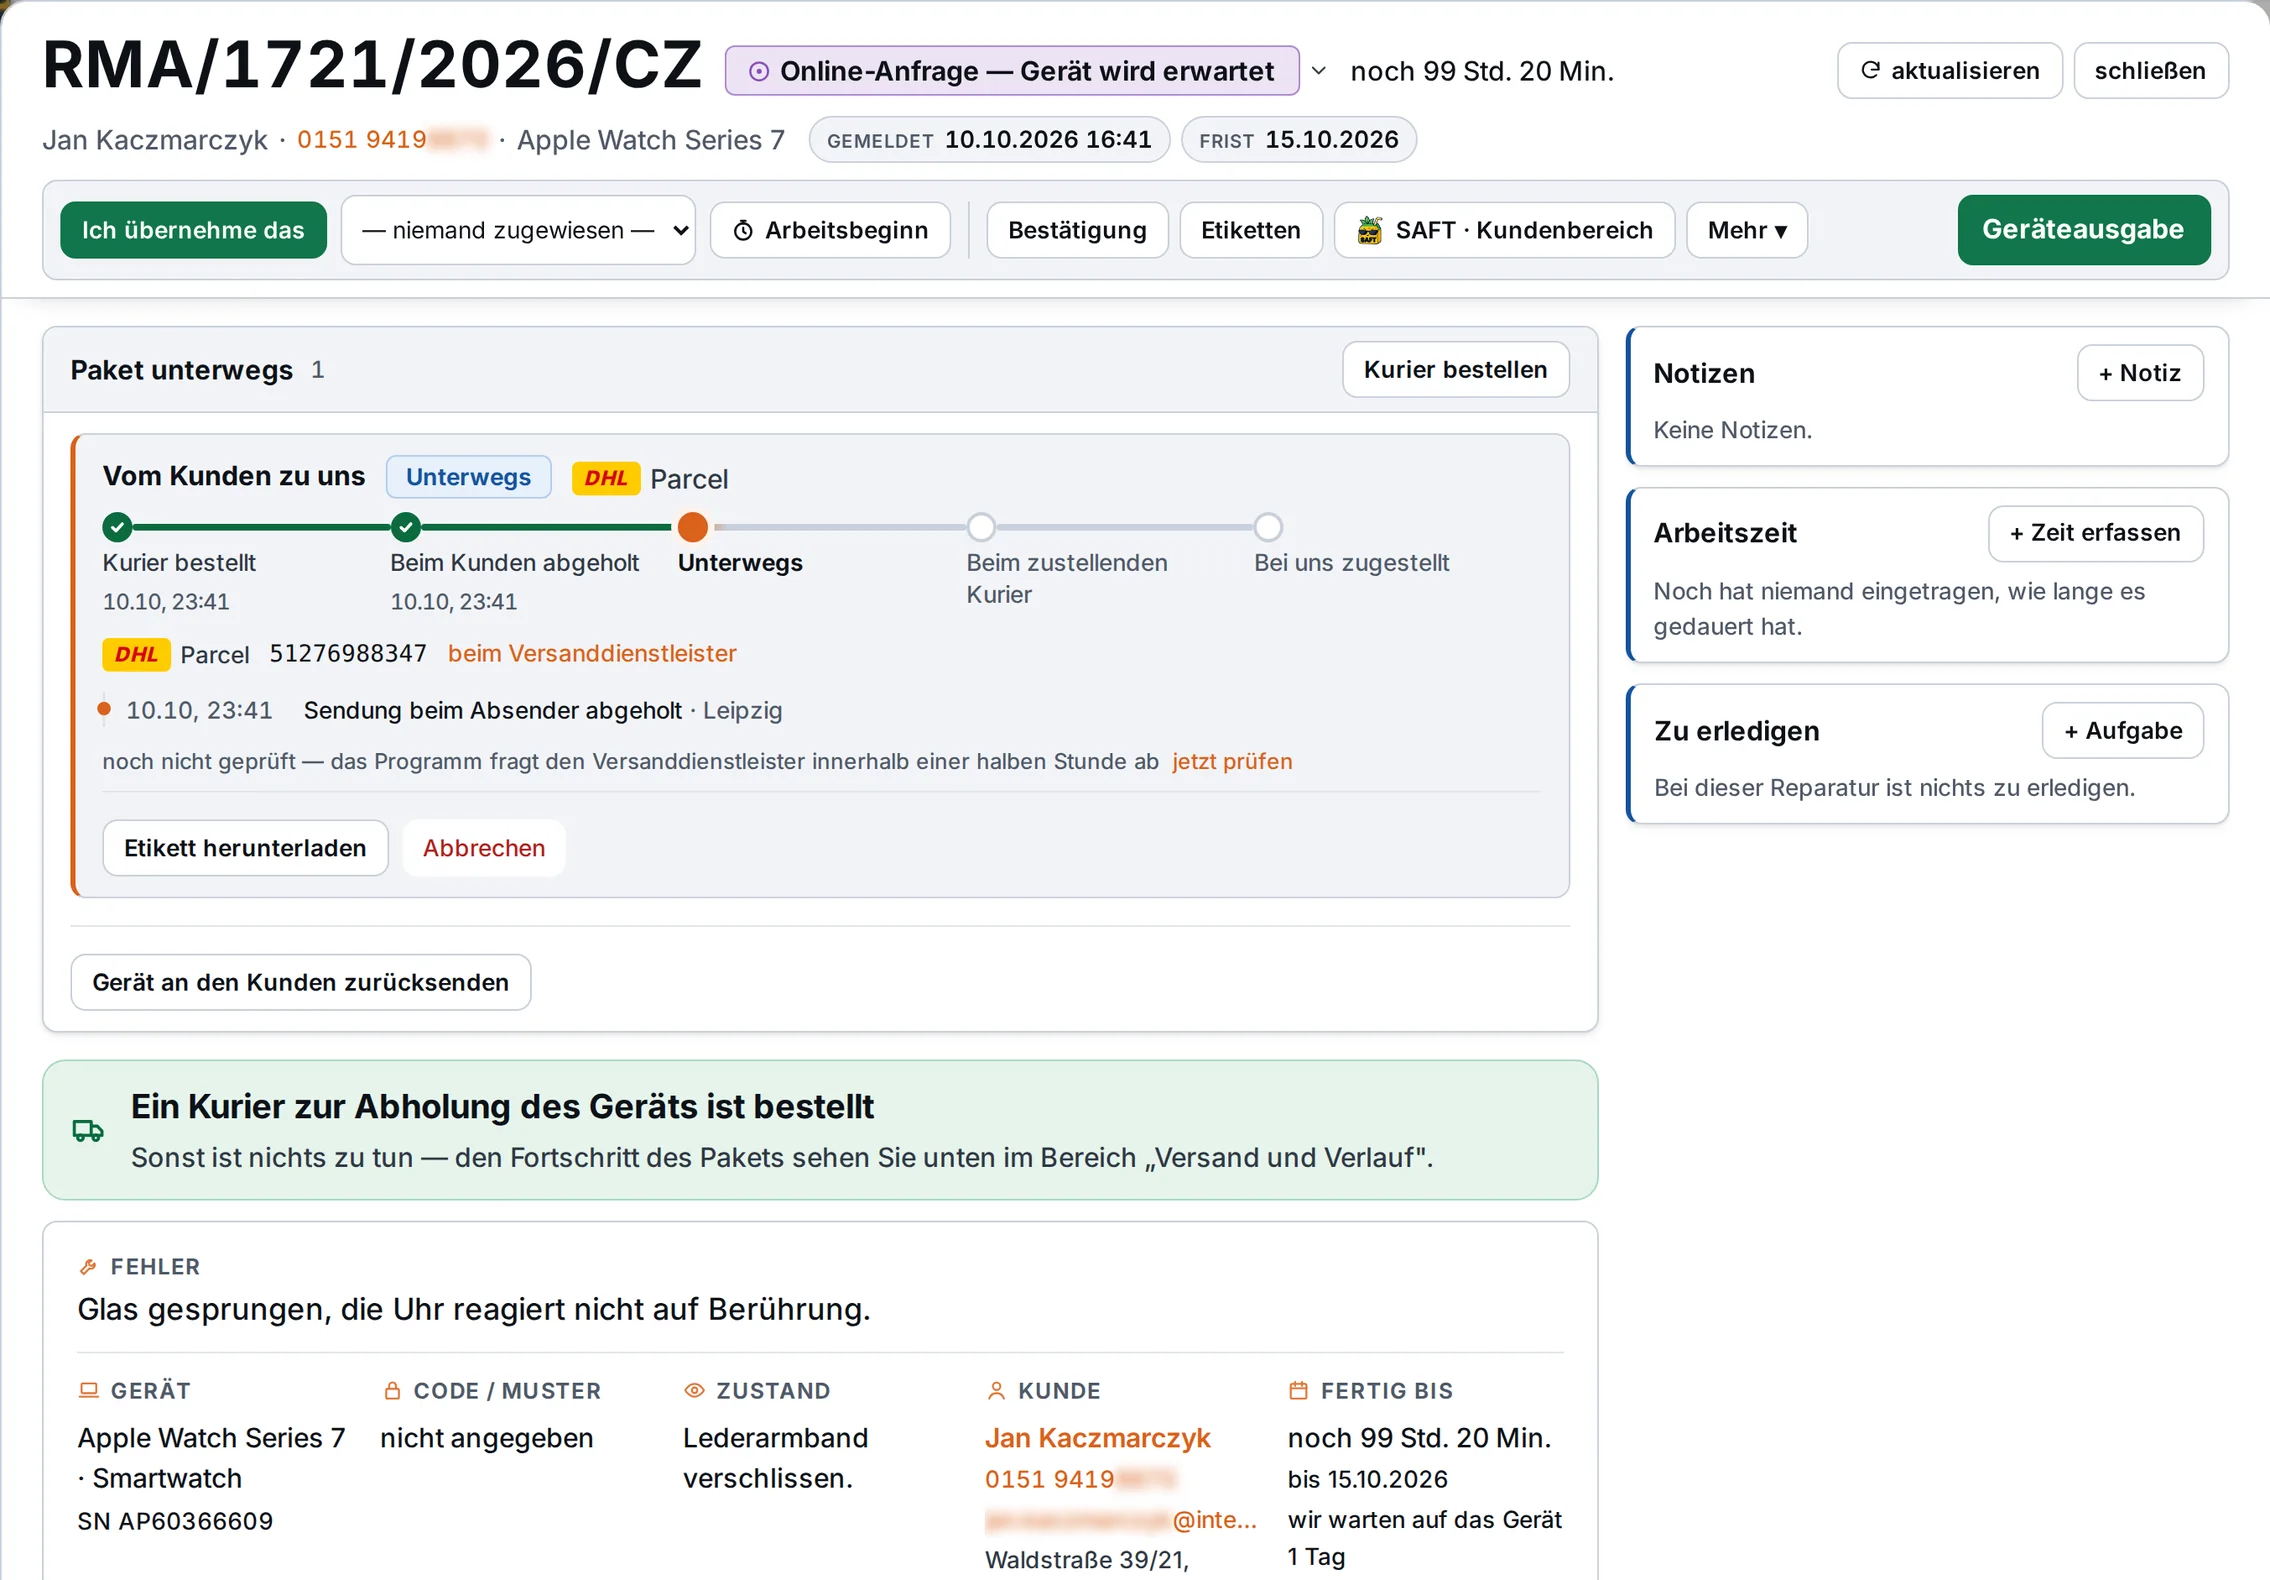This screenshot has height=1580, width=2270.
Task: Open the status badge 'Online-Anfrage — Gerät wird erwartet'
Action: point(1012,71)
